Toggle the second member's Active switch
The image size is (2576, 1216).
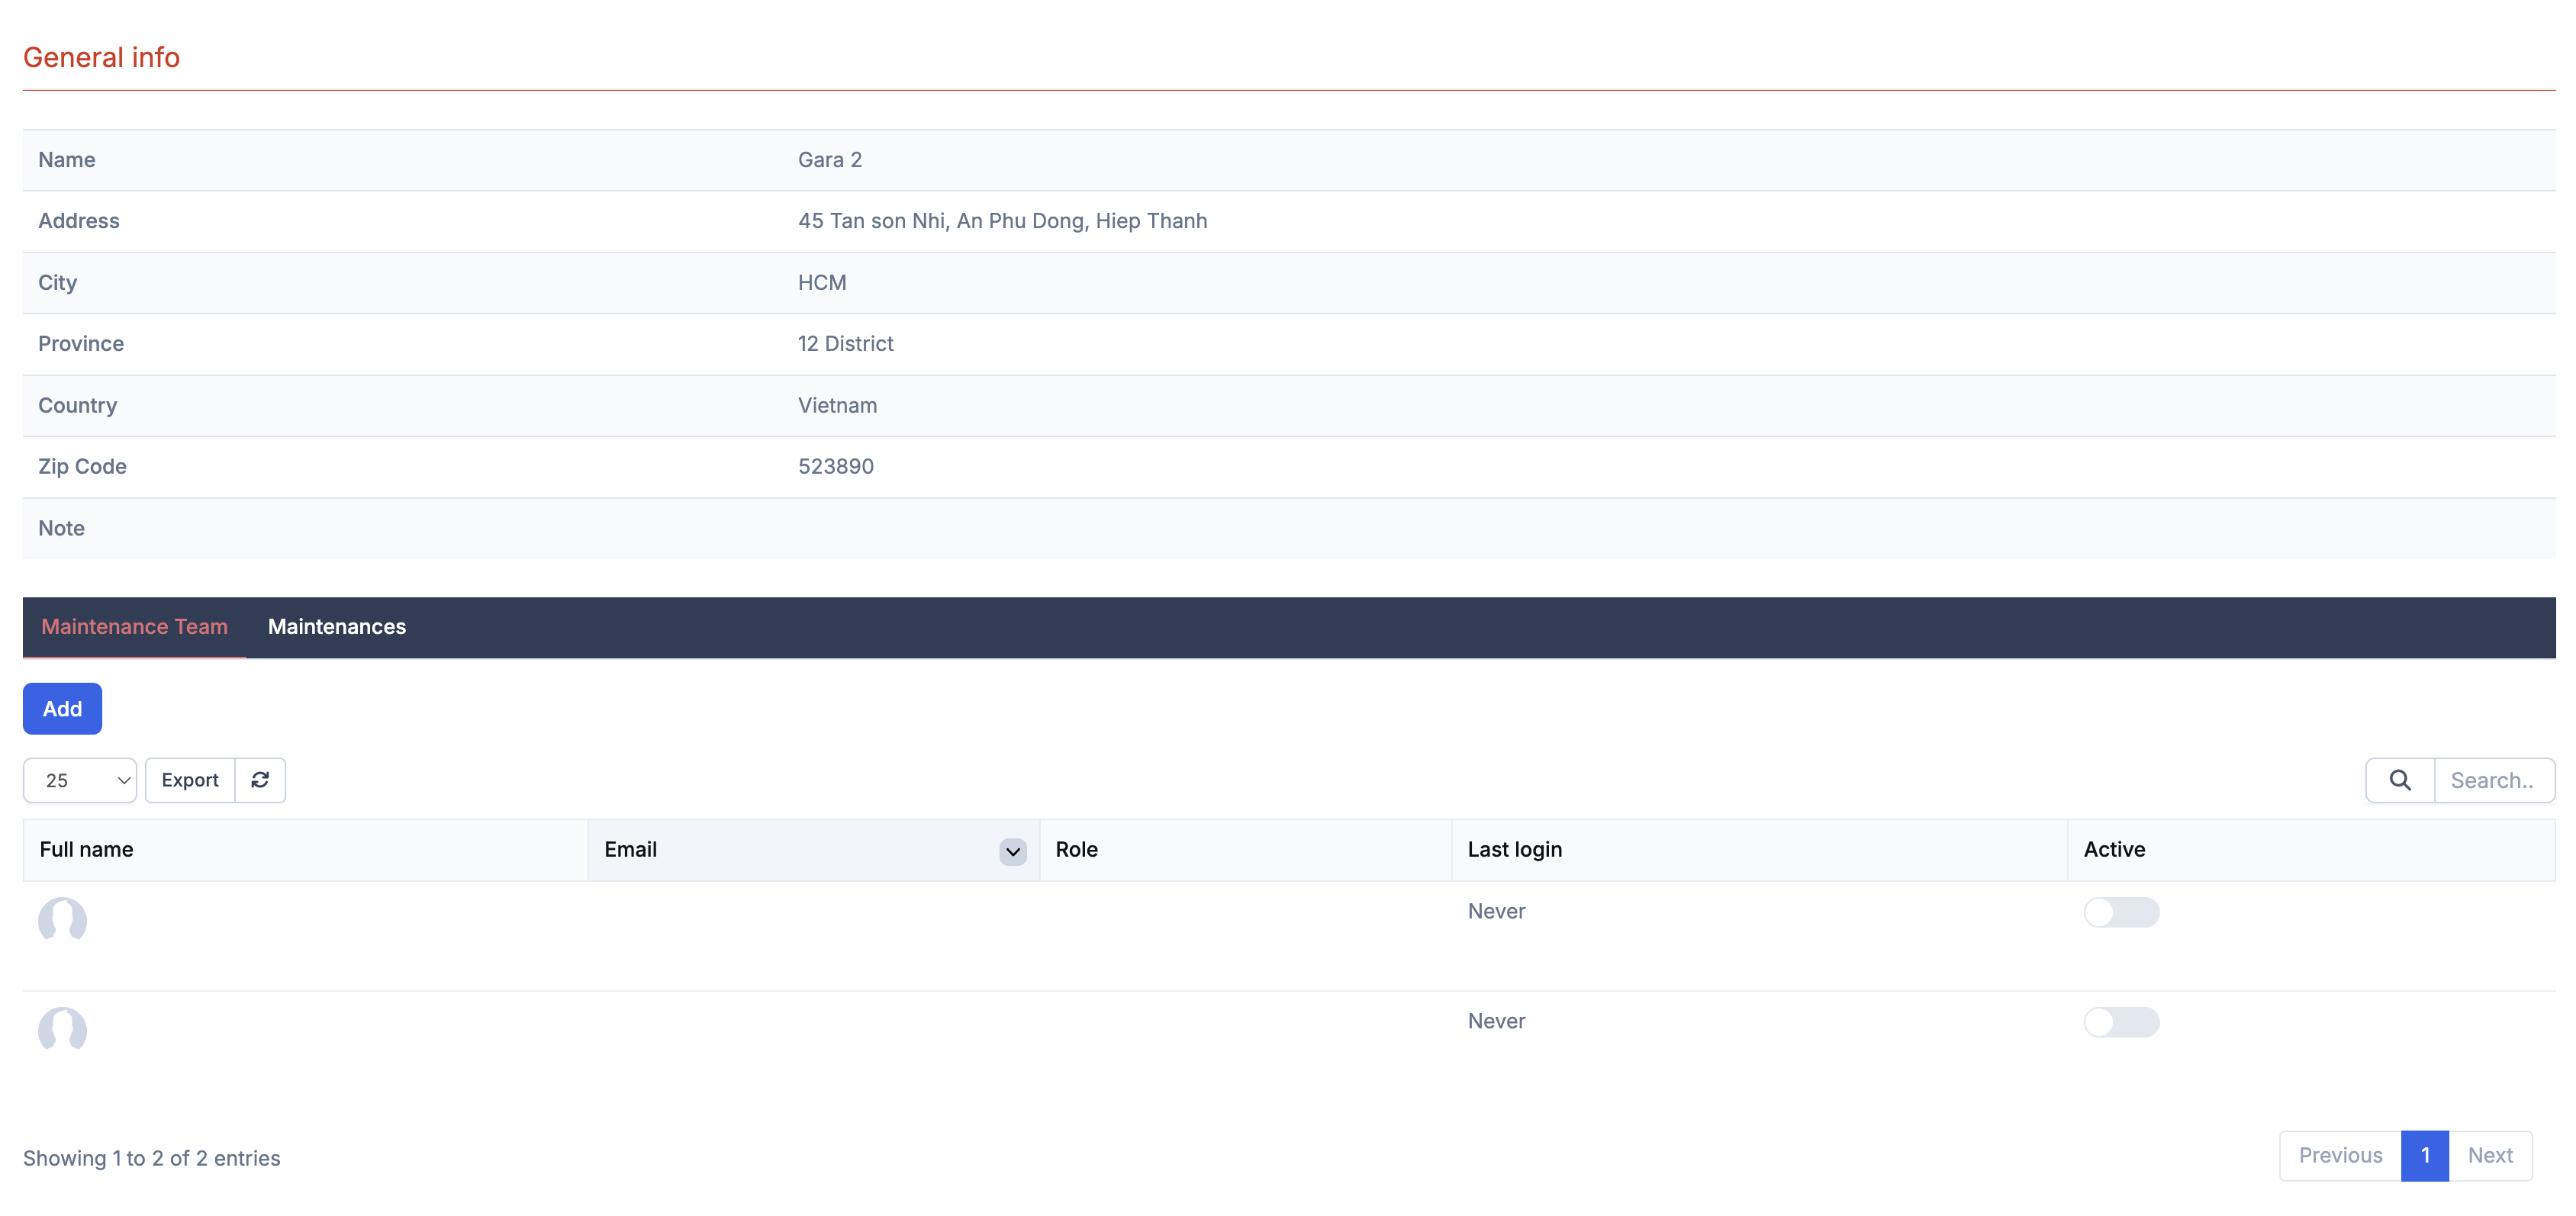coord(2120,1022)
